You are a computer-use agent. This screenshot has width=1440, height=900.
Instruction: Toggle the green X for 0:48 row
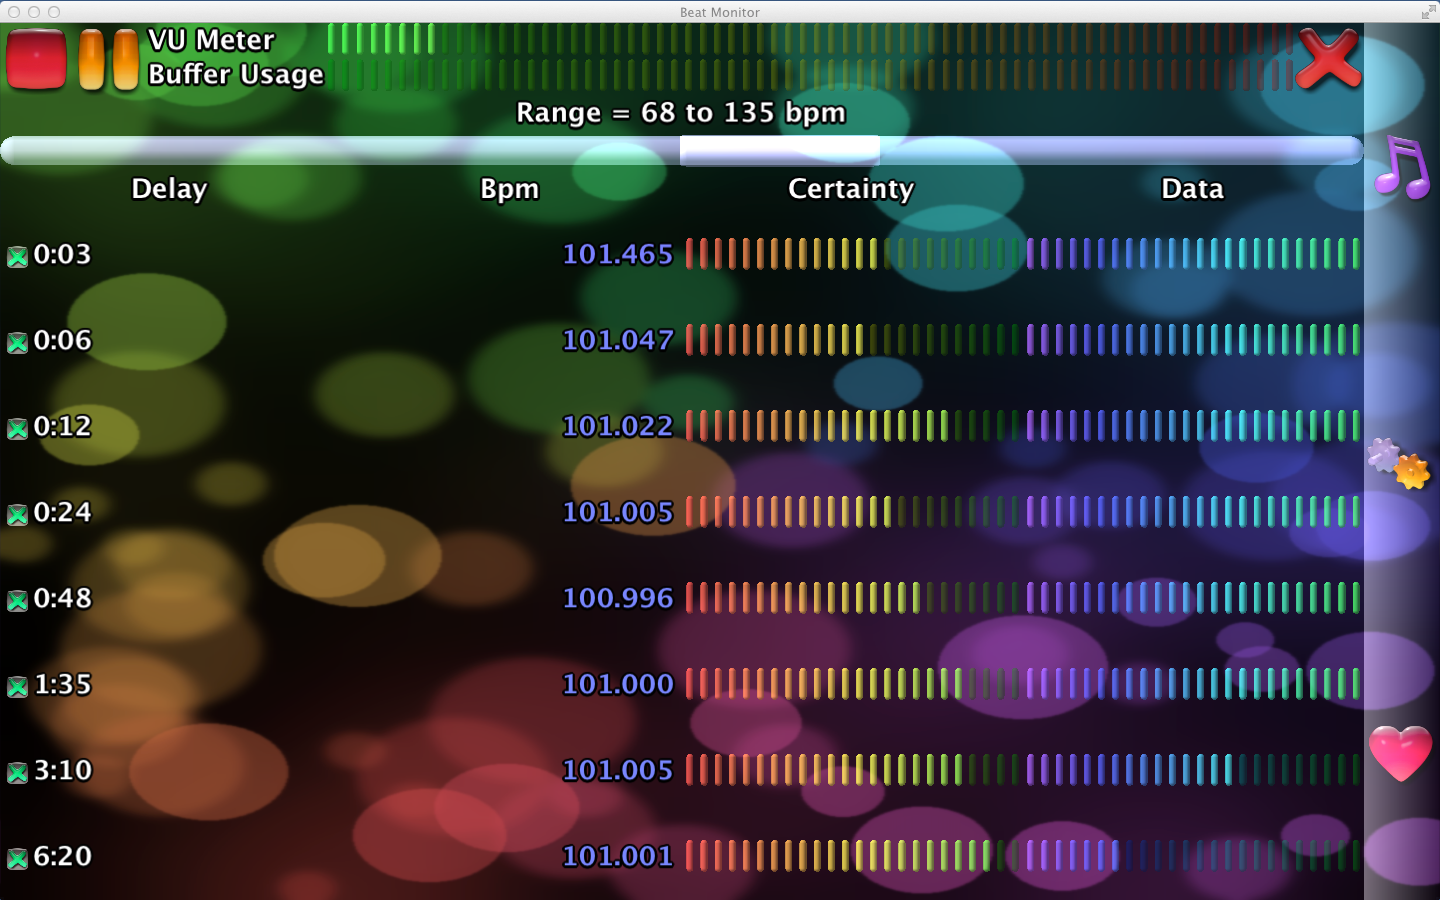[17, 601]
